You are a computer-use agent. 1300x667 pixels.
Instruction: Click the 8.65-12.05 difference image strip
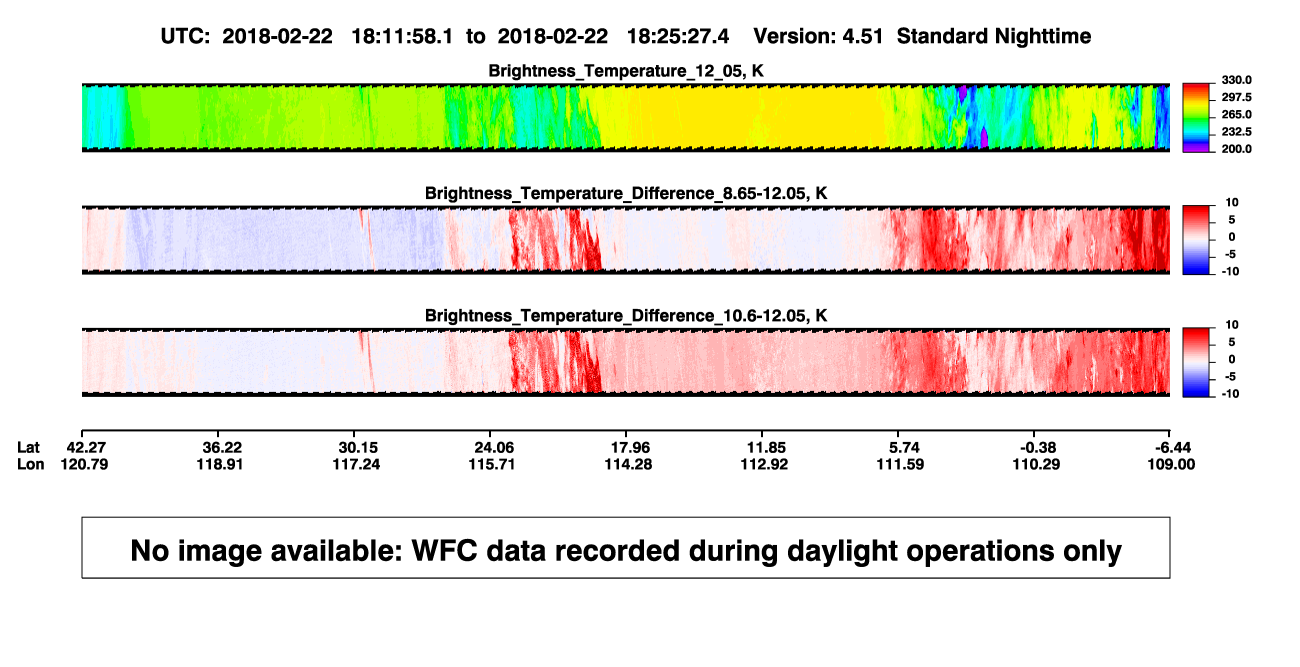(626, 240)
